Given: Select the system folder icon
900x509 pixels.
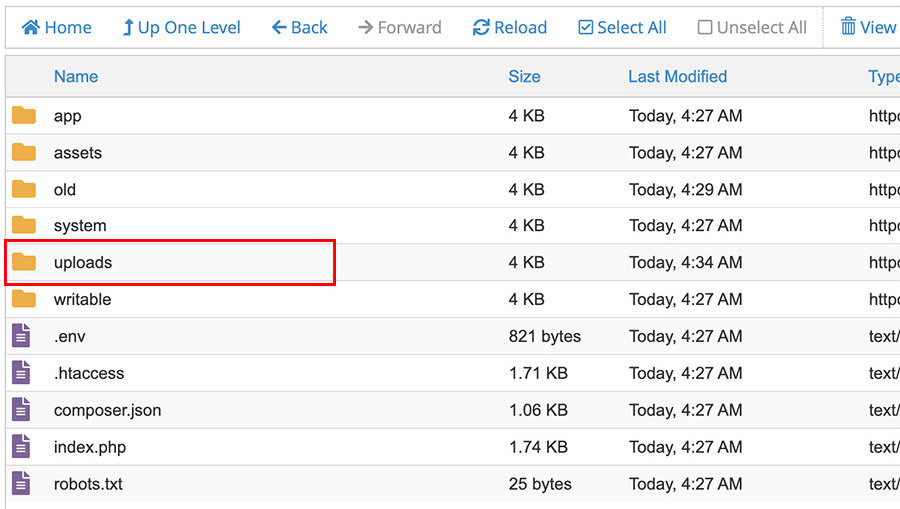Looking at the screenshot, I should [24, 226].
